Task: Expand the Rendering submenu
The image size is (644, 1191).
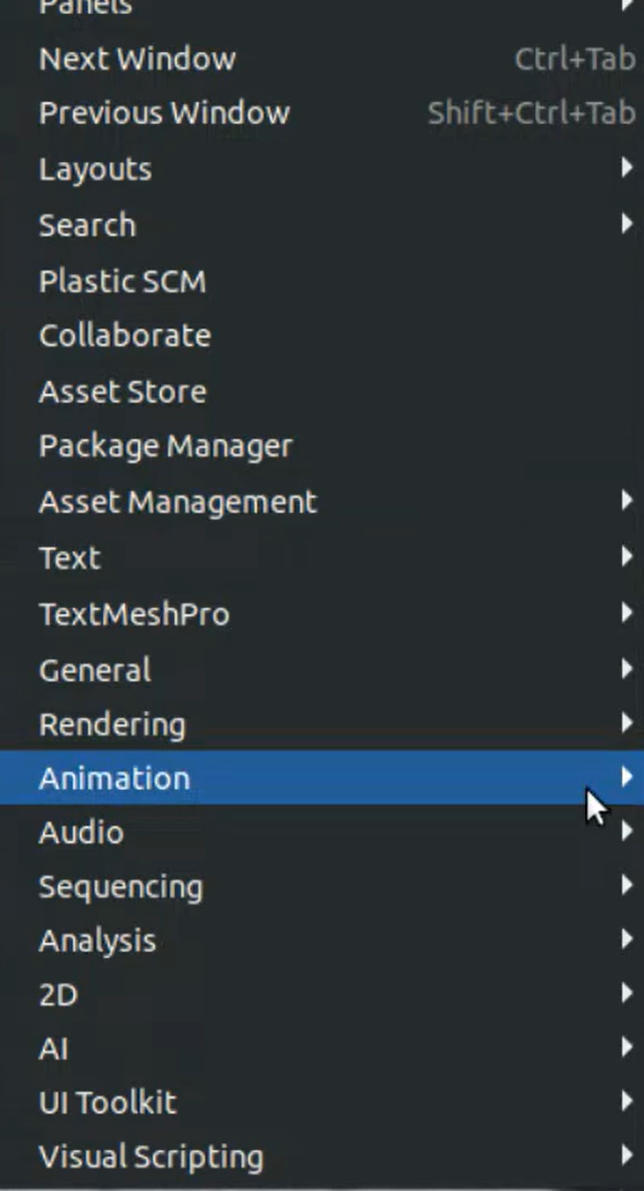Action: point(112,724)
